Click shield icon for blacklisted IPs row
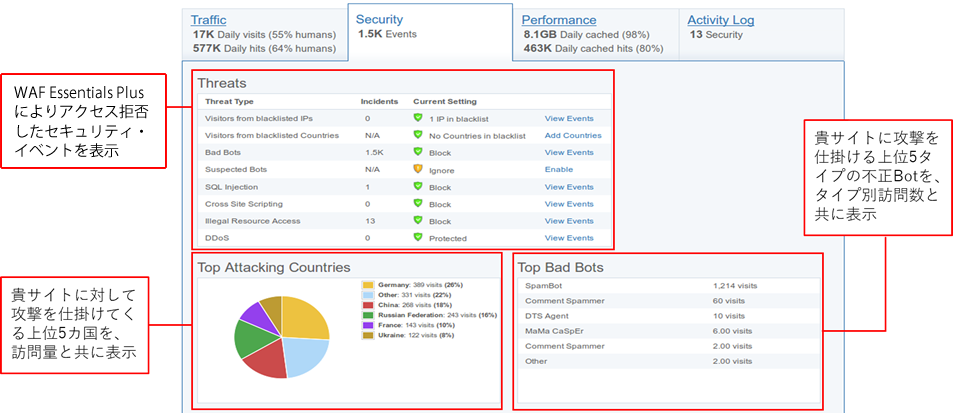 (x=418, y=118)
